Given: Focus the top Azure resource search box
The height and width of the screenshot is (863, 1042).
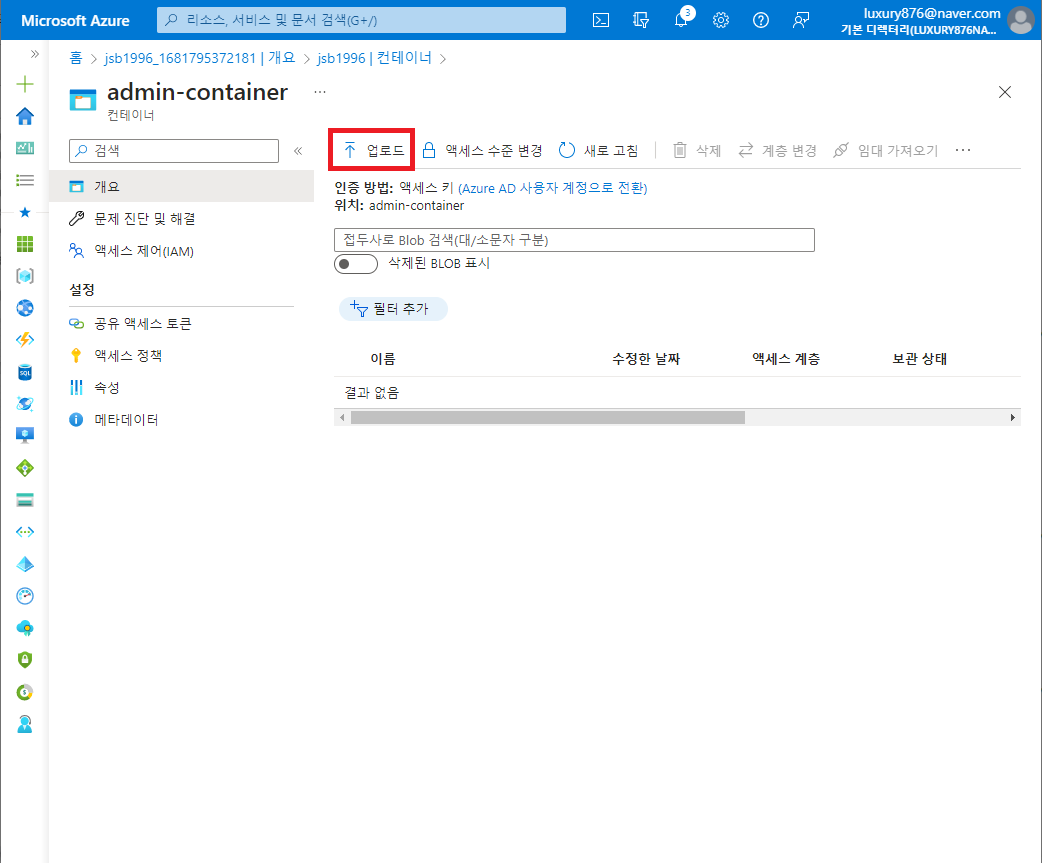Looking at the screenshot, I should 362,20.
